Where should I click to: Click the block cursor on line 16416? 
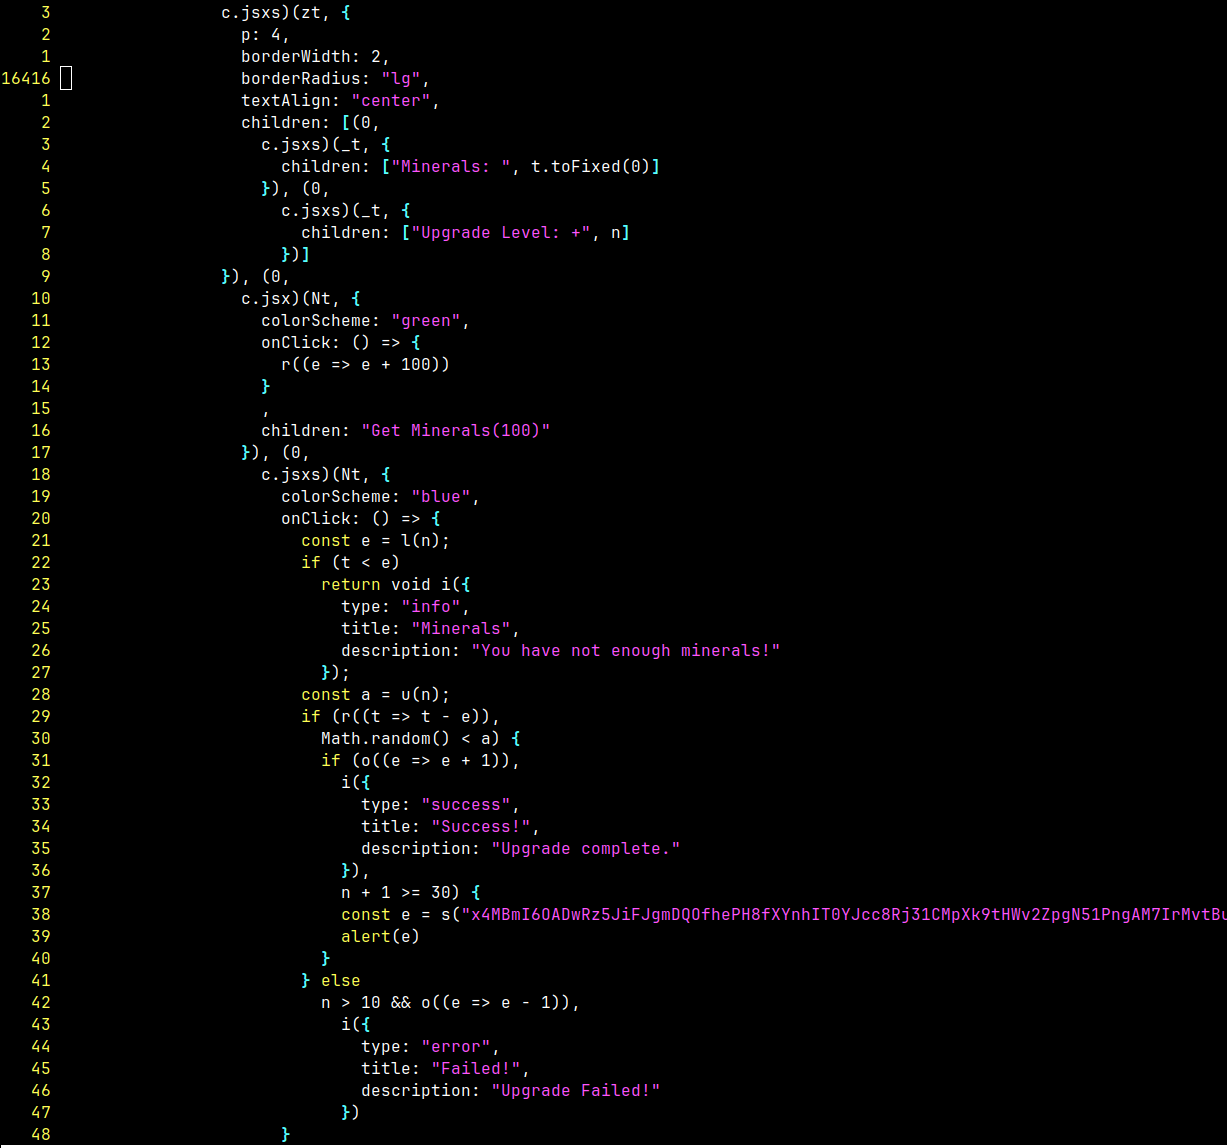click(66, 78)
